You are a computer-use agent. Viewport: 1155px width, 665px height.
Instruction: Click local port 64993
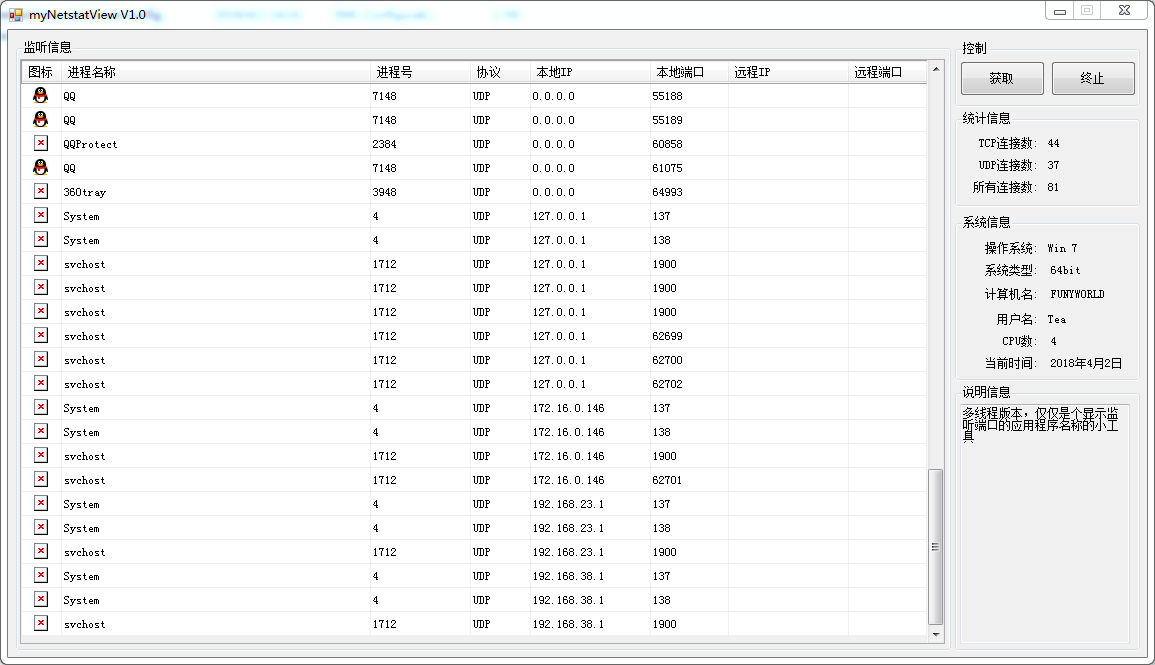tap(667, 192)
